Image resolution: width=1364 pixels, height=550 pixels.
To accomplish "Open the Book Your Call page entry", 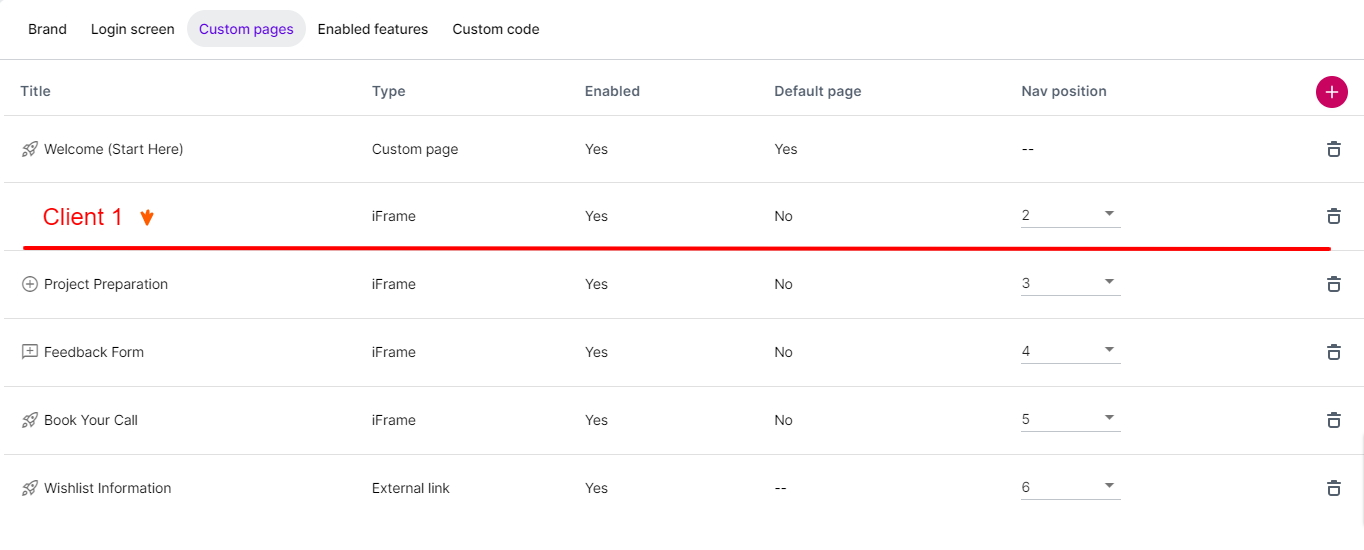I will coord(91,420).
